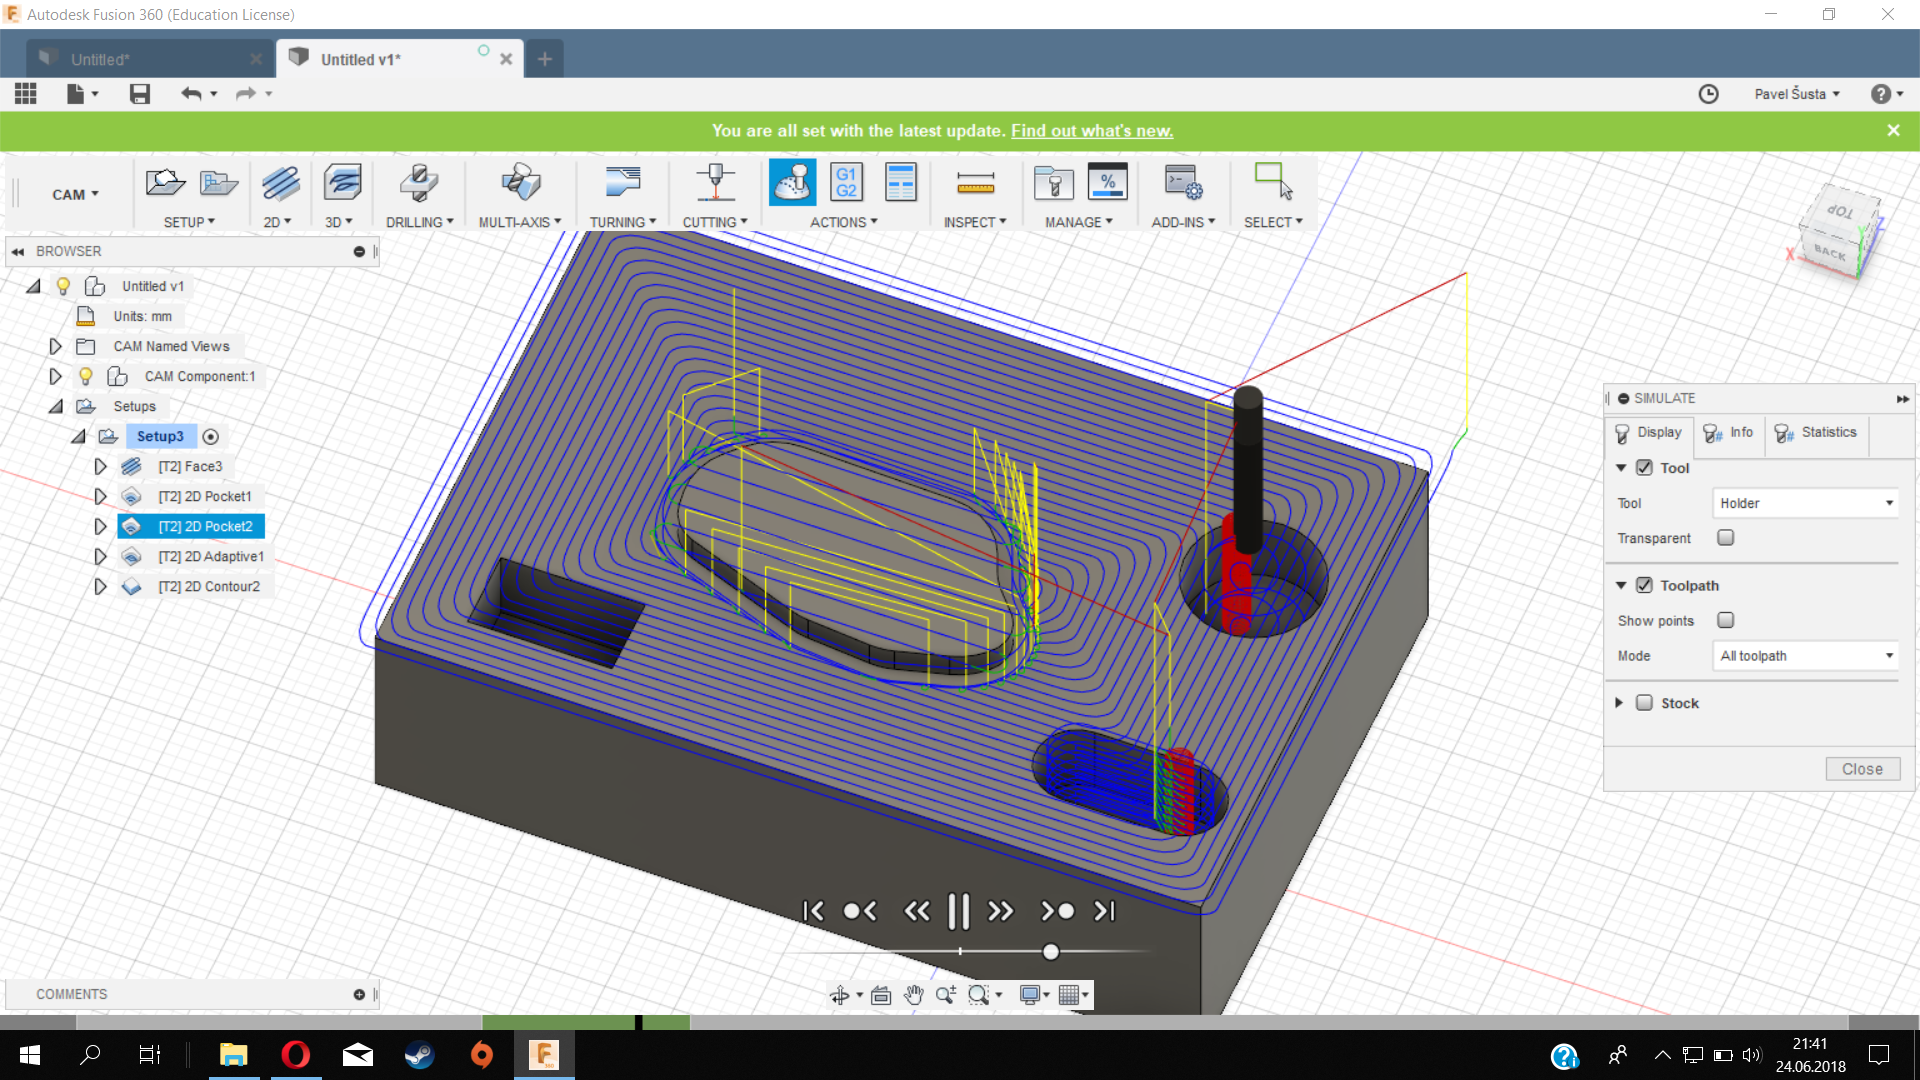Image resolution: width=1920 pixels, height=1080 pixels.
Task: Check the Show points checkbox
Action: tap(1726, 621)
